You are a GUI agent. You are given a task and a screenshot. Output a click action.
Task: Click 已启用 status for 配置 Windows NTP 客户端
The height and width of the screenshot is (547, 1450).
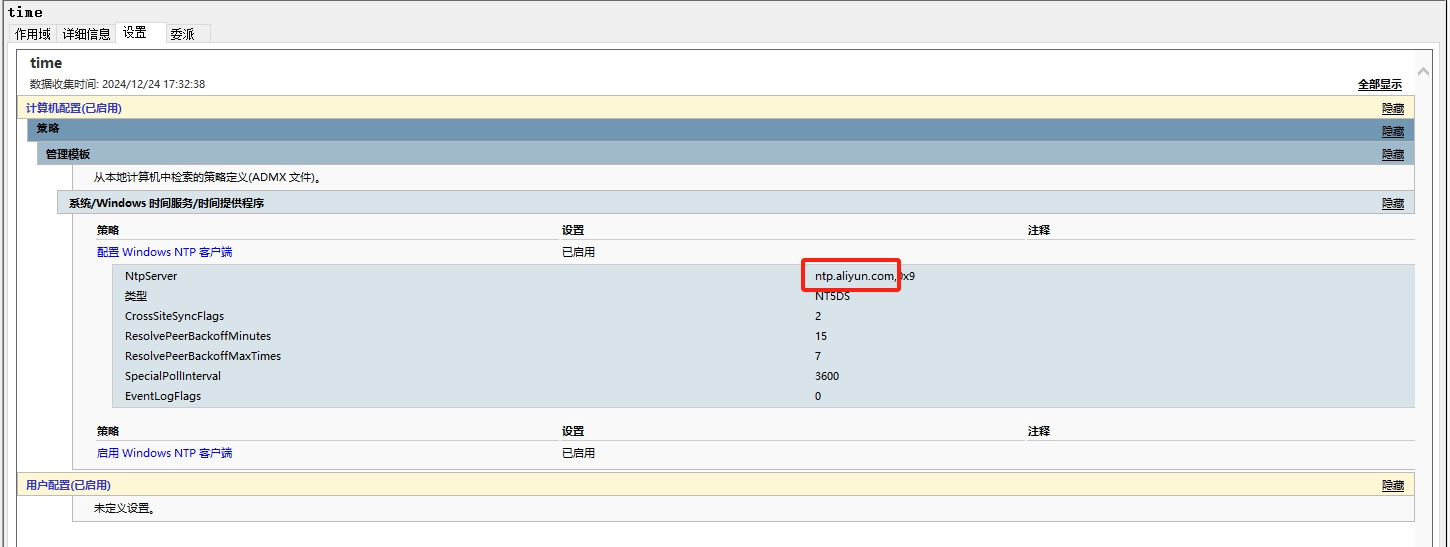pos(579,252)
